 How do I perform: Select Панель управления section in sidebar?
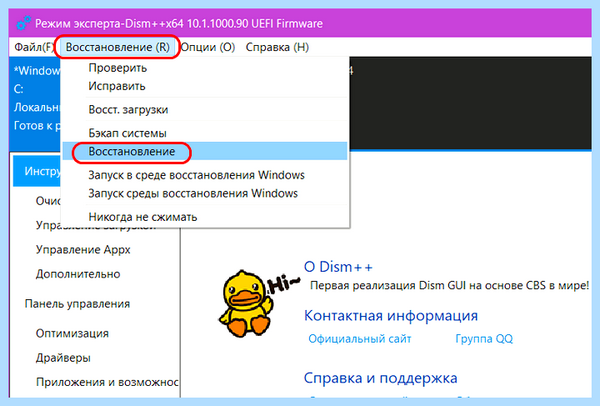point(77,304)
